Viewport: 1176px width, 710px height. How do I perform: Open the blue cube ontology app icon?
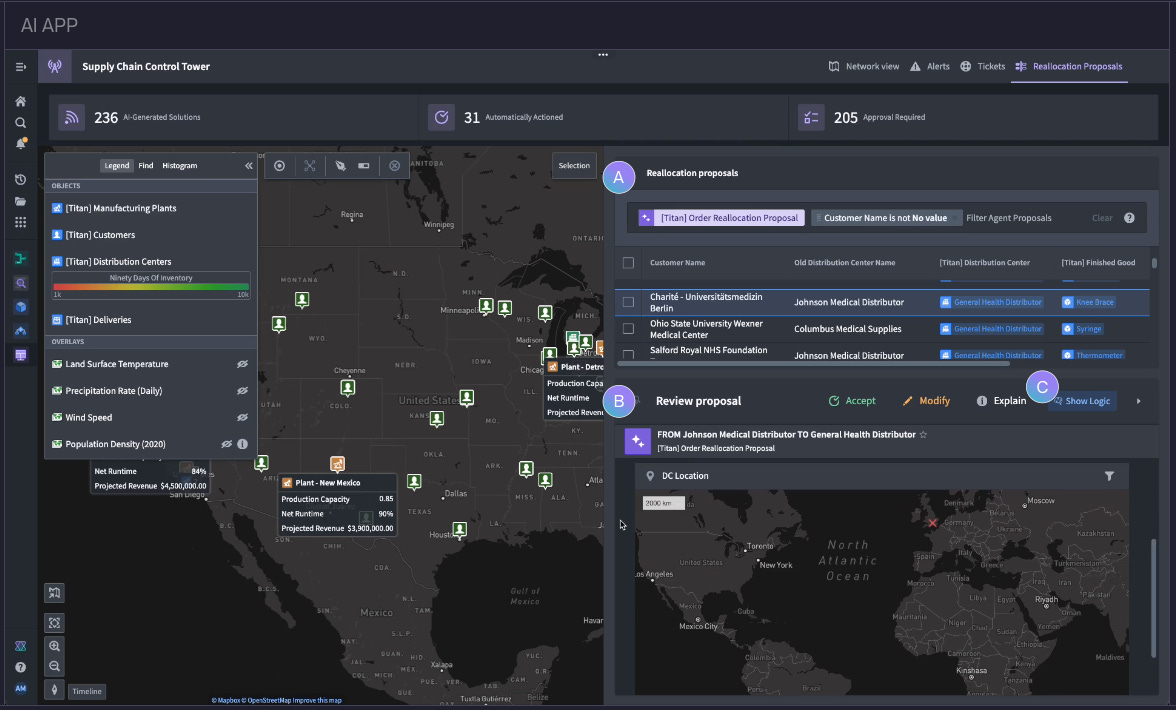click(x=20, y=307)
